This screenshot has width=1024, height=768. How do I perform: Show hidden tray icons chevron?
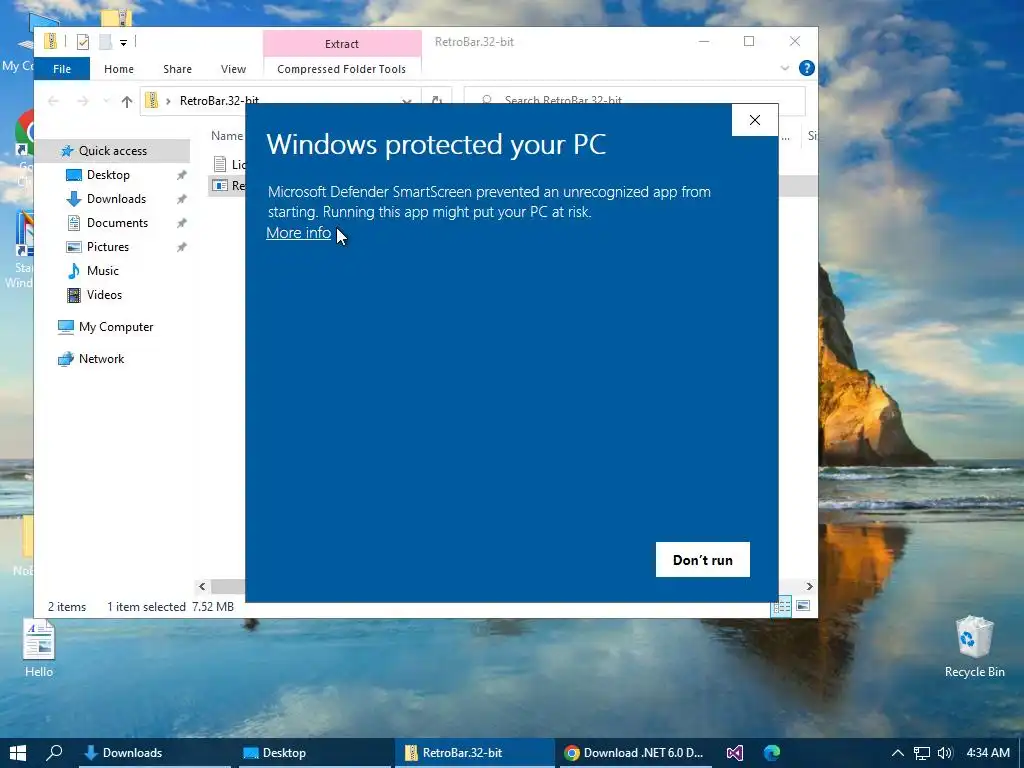pyautogui.click(x=898, y=753)
